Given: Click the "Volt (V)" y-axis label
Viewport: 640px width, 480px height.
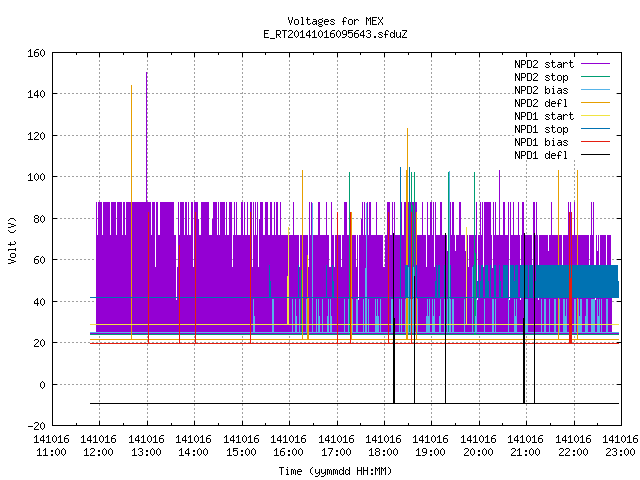Looking at the screenshot, I should coord(12,240).
